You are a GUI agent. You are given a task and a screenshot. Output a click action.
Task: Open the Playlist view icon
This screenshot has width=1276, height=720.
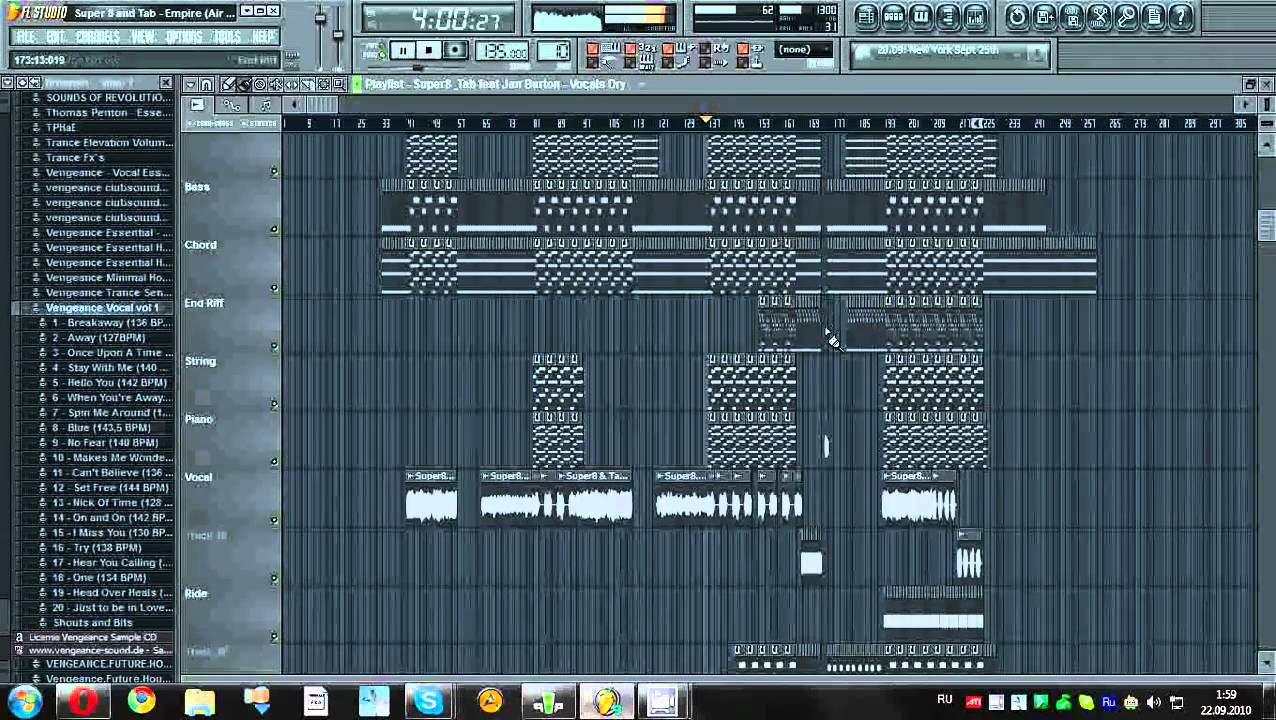click(867, 17)
